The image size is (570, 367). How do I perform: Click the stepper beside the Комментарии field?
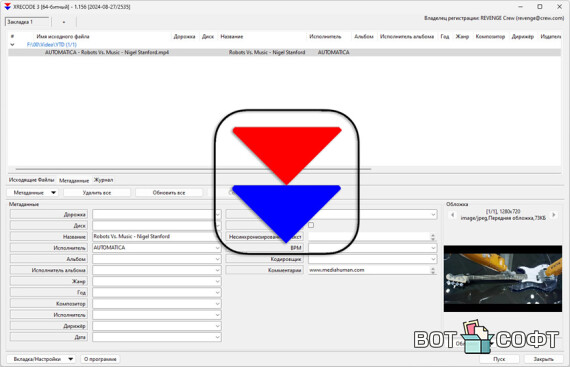tap(433, 270)
